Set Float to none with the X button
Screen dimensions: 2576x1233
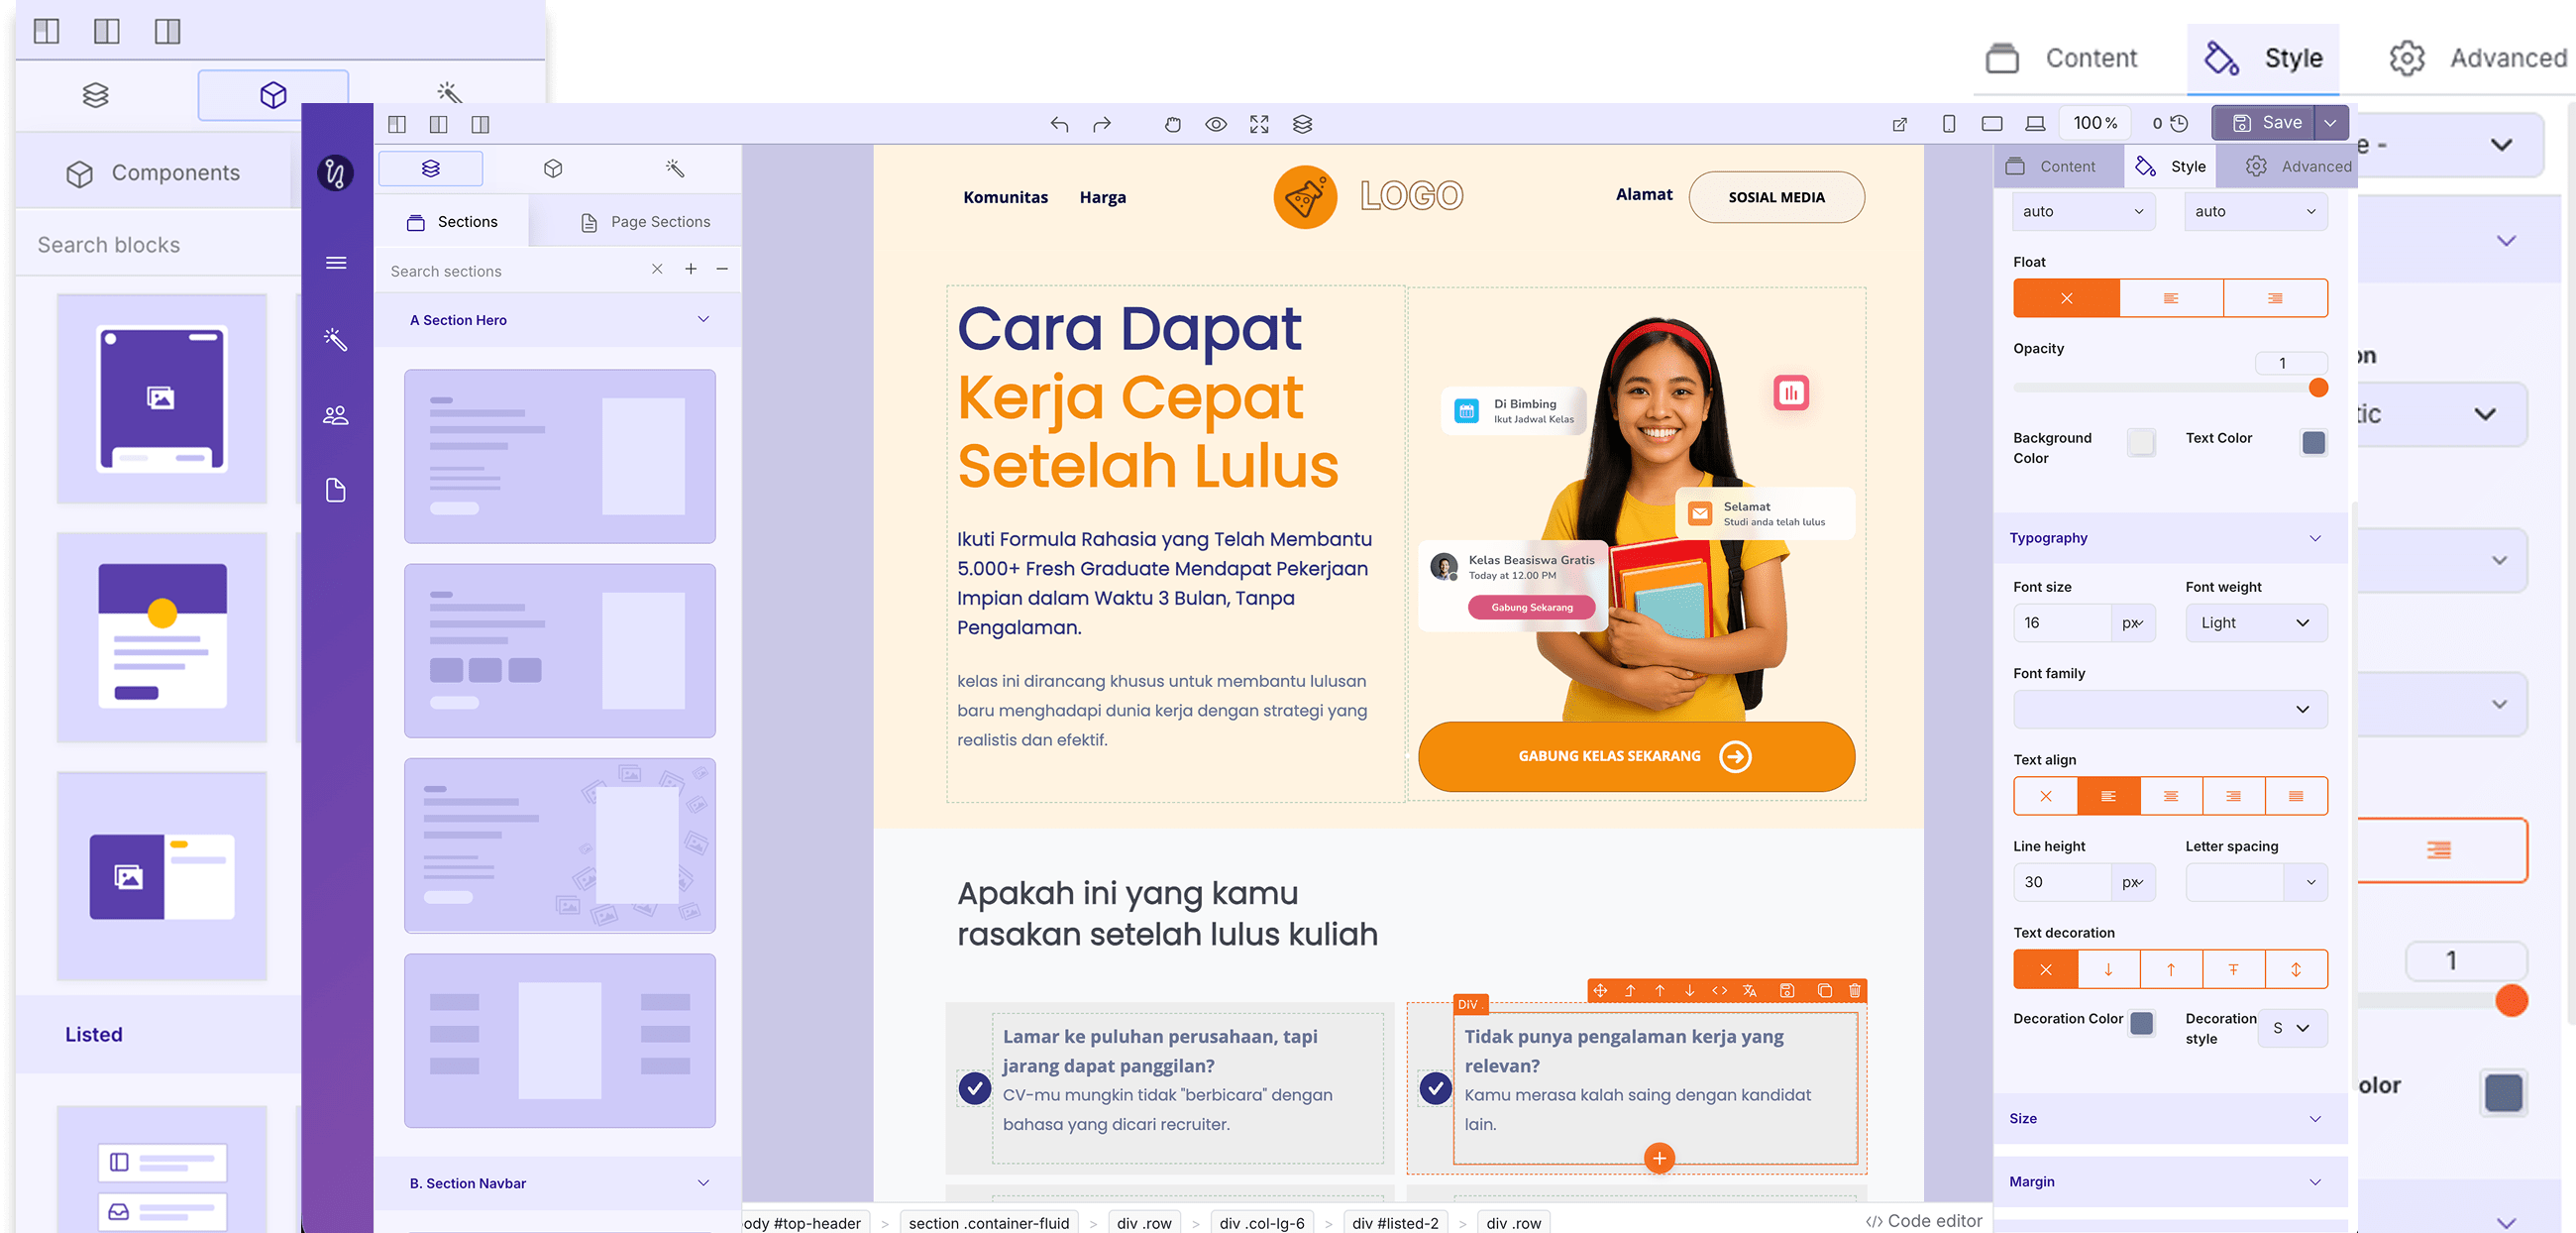tap(2066, 298)
